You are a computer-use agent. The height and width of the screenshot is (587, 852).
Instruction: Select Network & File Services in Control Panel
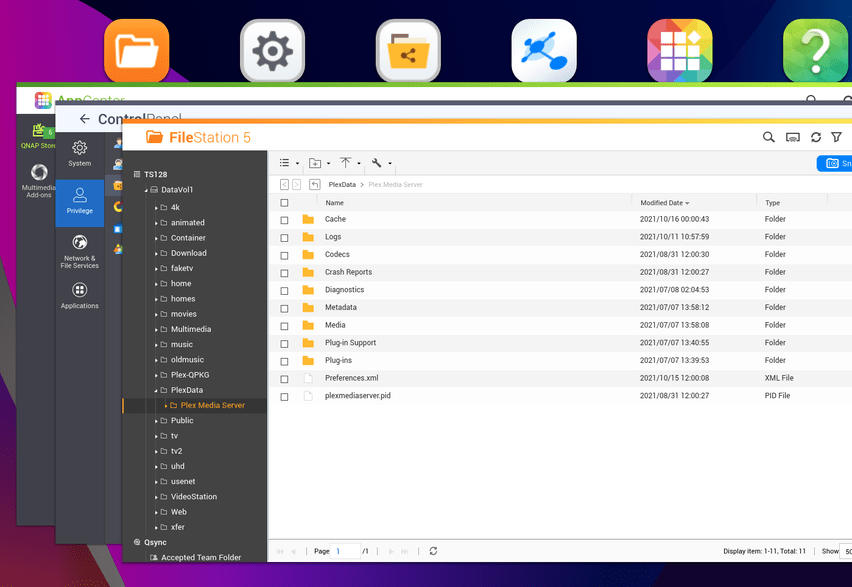click(x=80, y=251)
